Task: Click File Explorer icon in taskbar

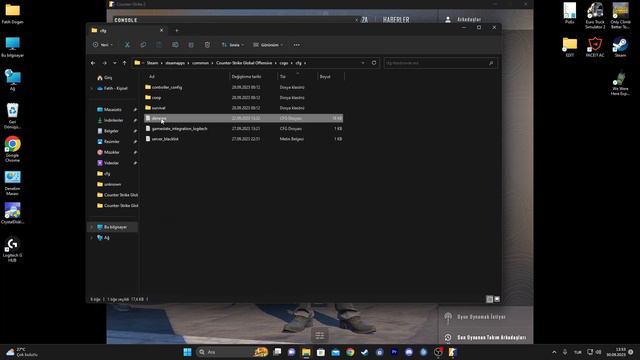Action: coord(306,352)
